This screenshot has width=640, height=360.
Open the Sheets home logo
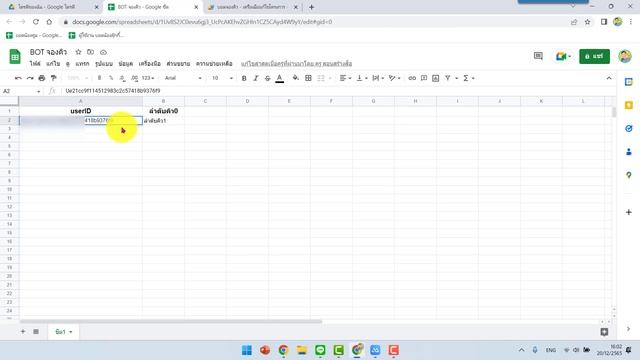click(15, 57)
